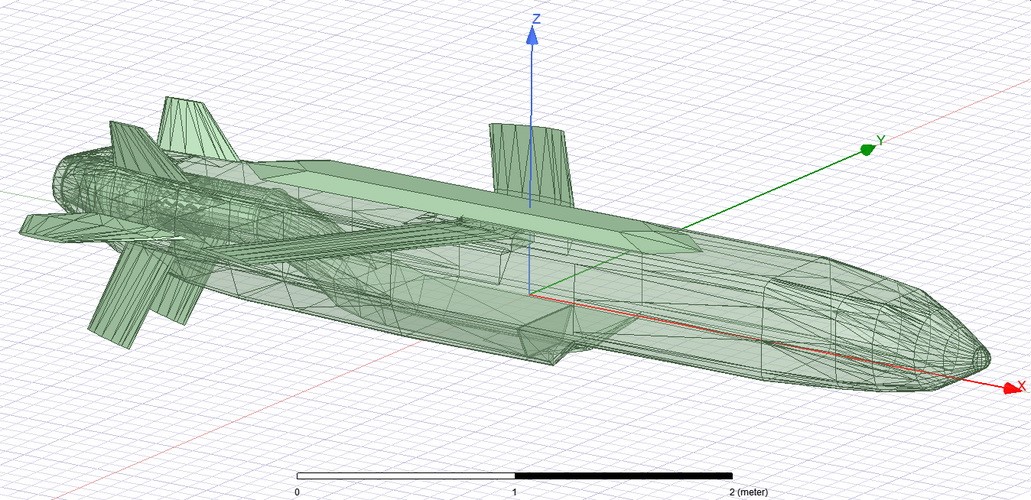Click the scale bar's 0 label

(x=297, y=492)
